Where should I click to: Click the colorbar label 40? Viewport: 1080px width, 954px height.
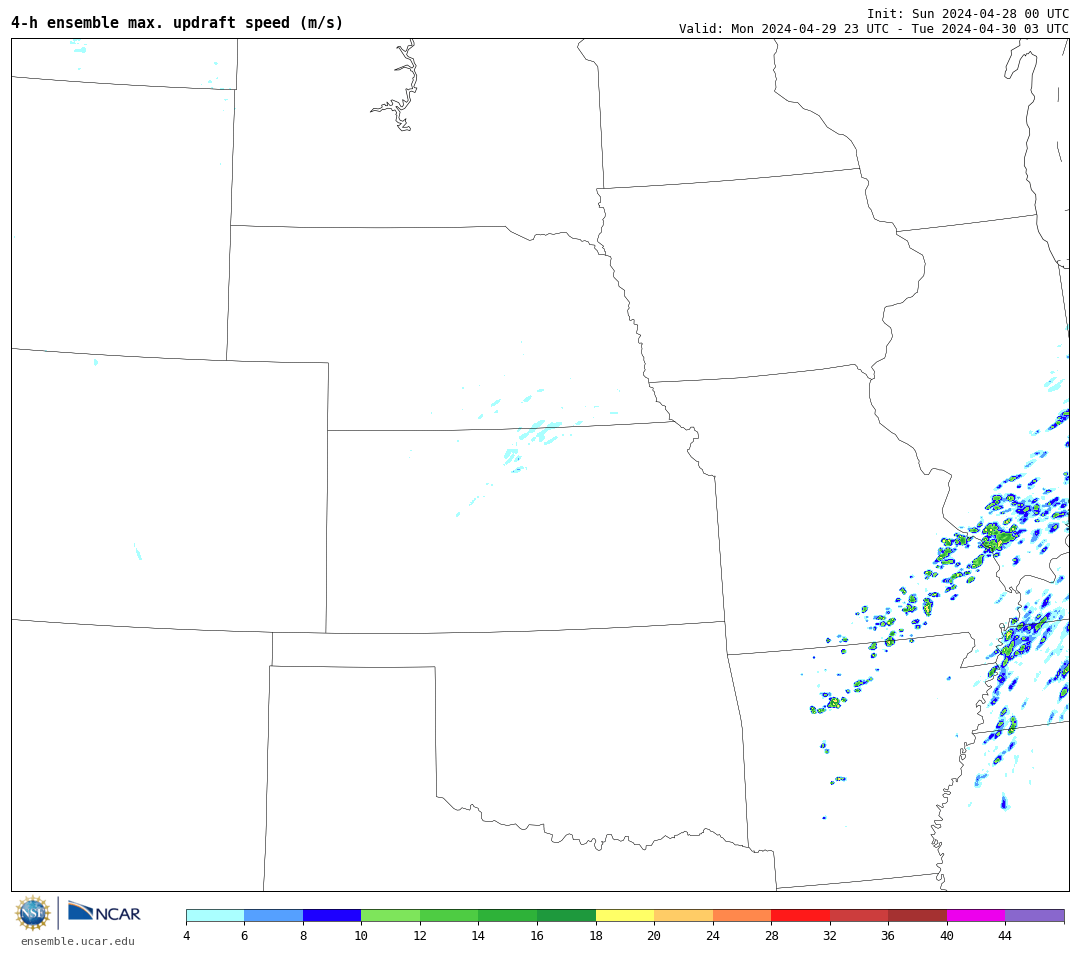(x=947, y=936)
